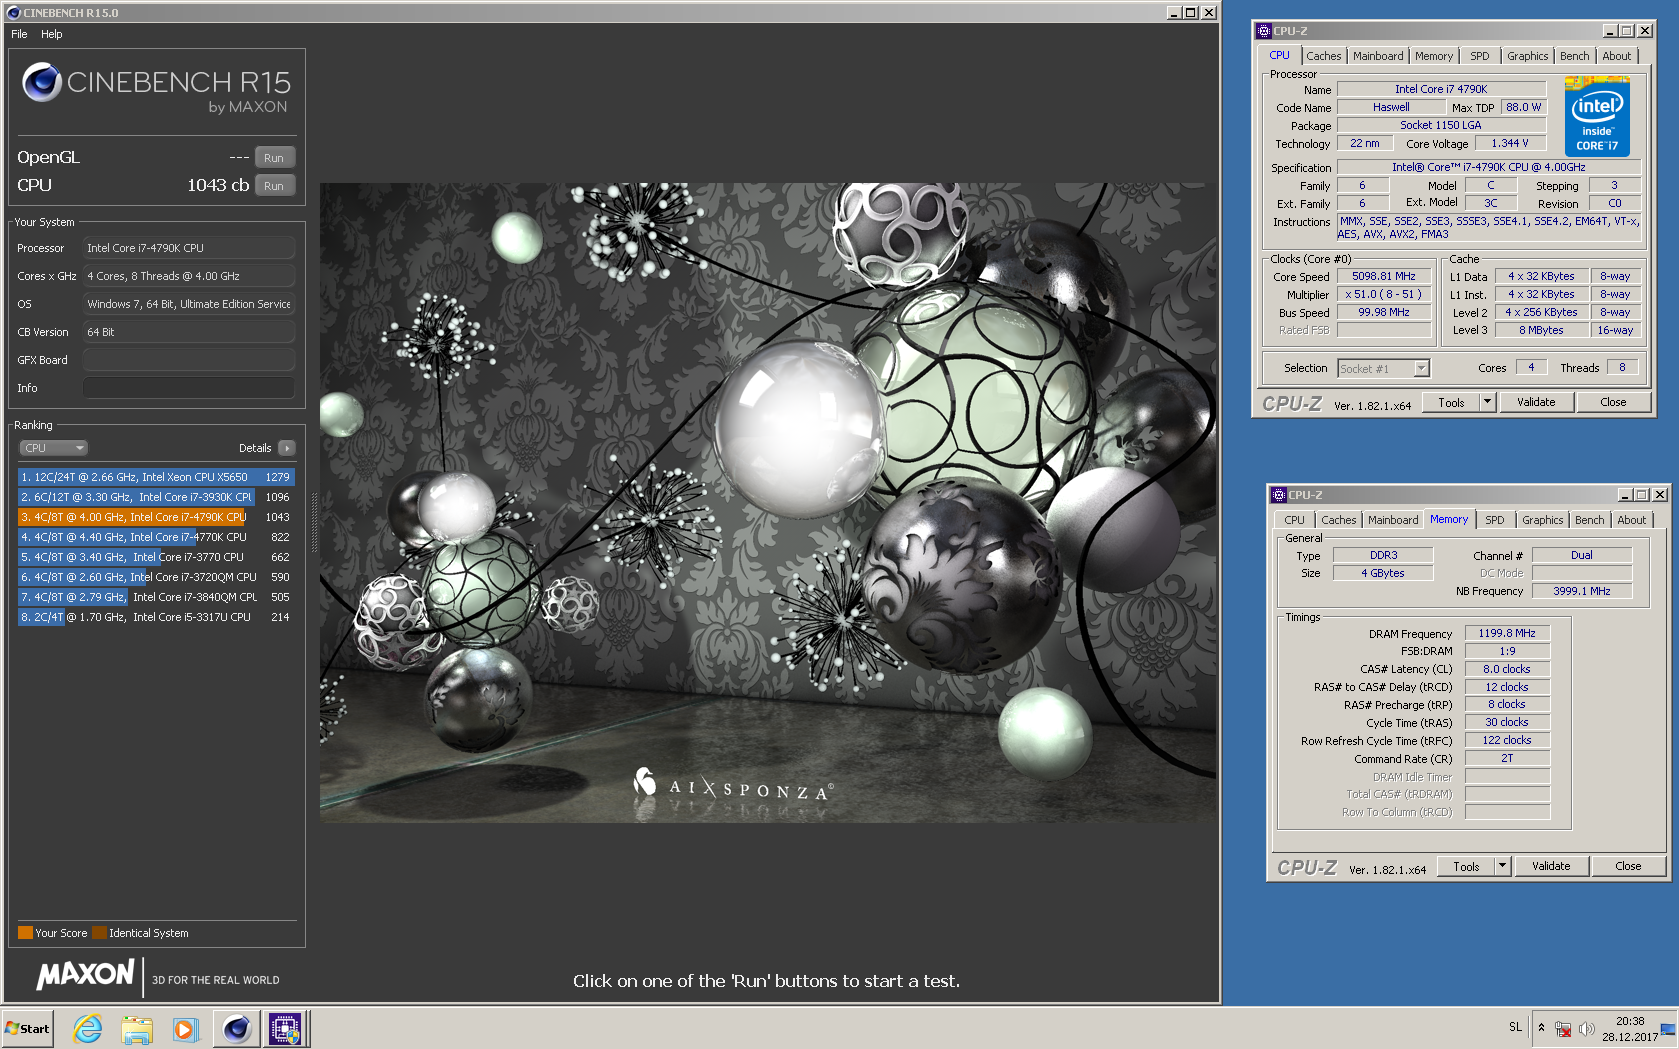Run the OpenGL benchmark
This screenshot has height=1049, width=1679.
coord(274,158)
